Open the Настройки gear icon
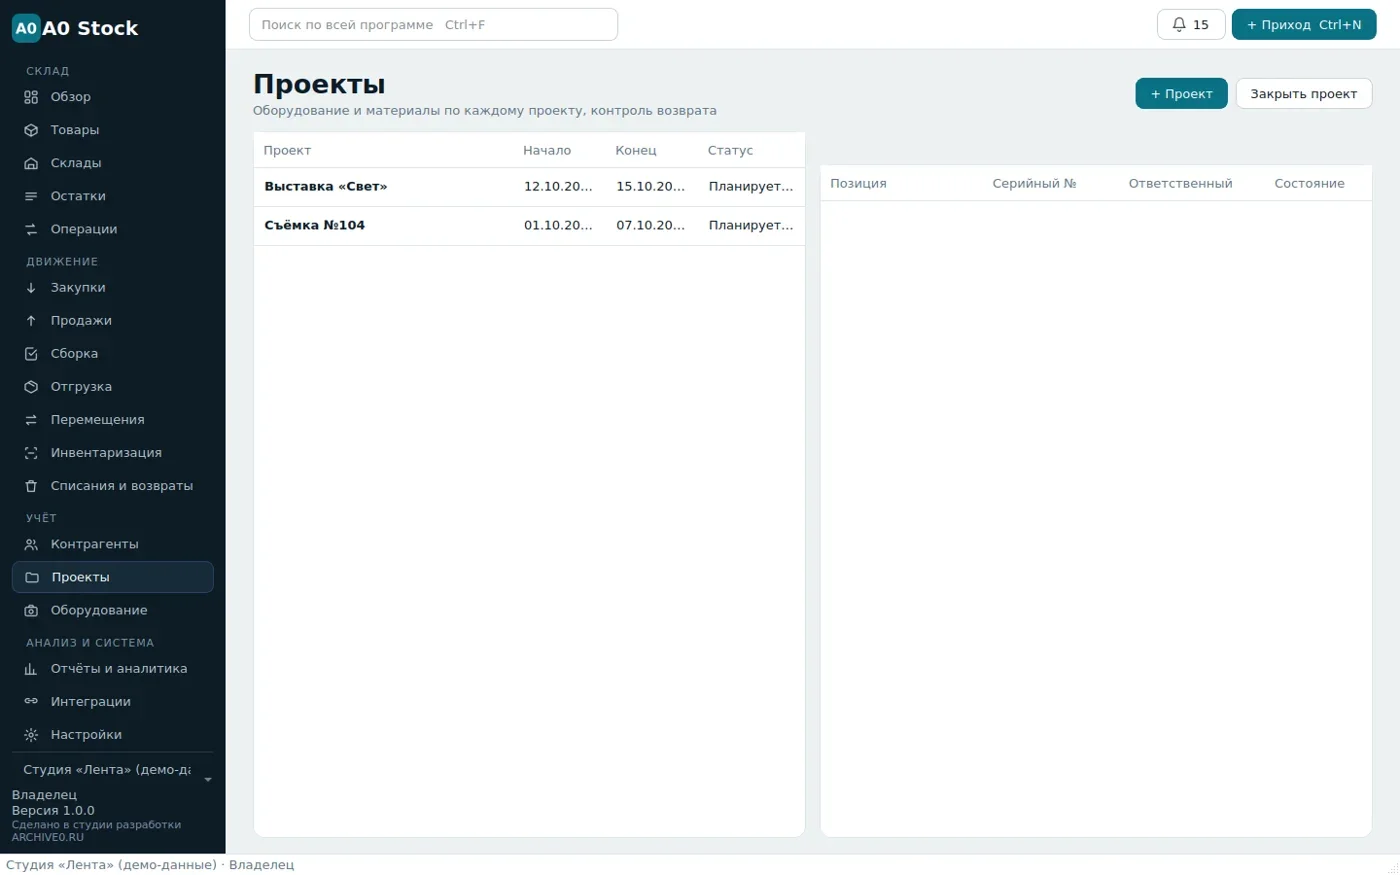Screen dimensions: 1400x875 click(31, 735)
